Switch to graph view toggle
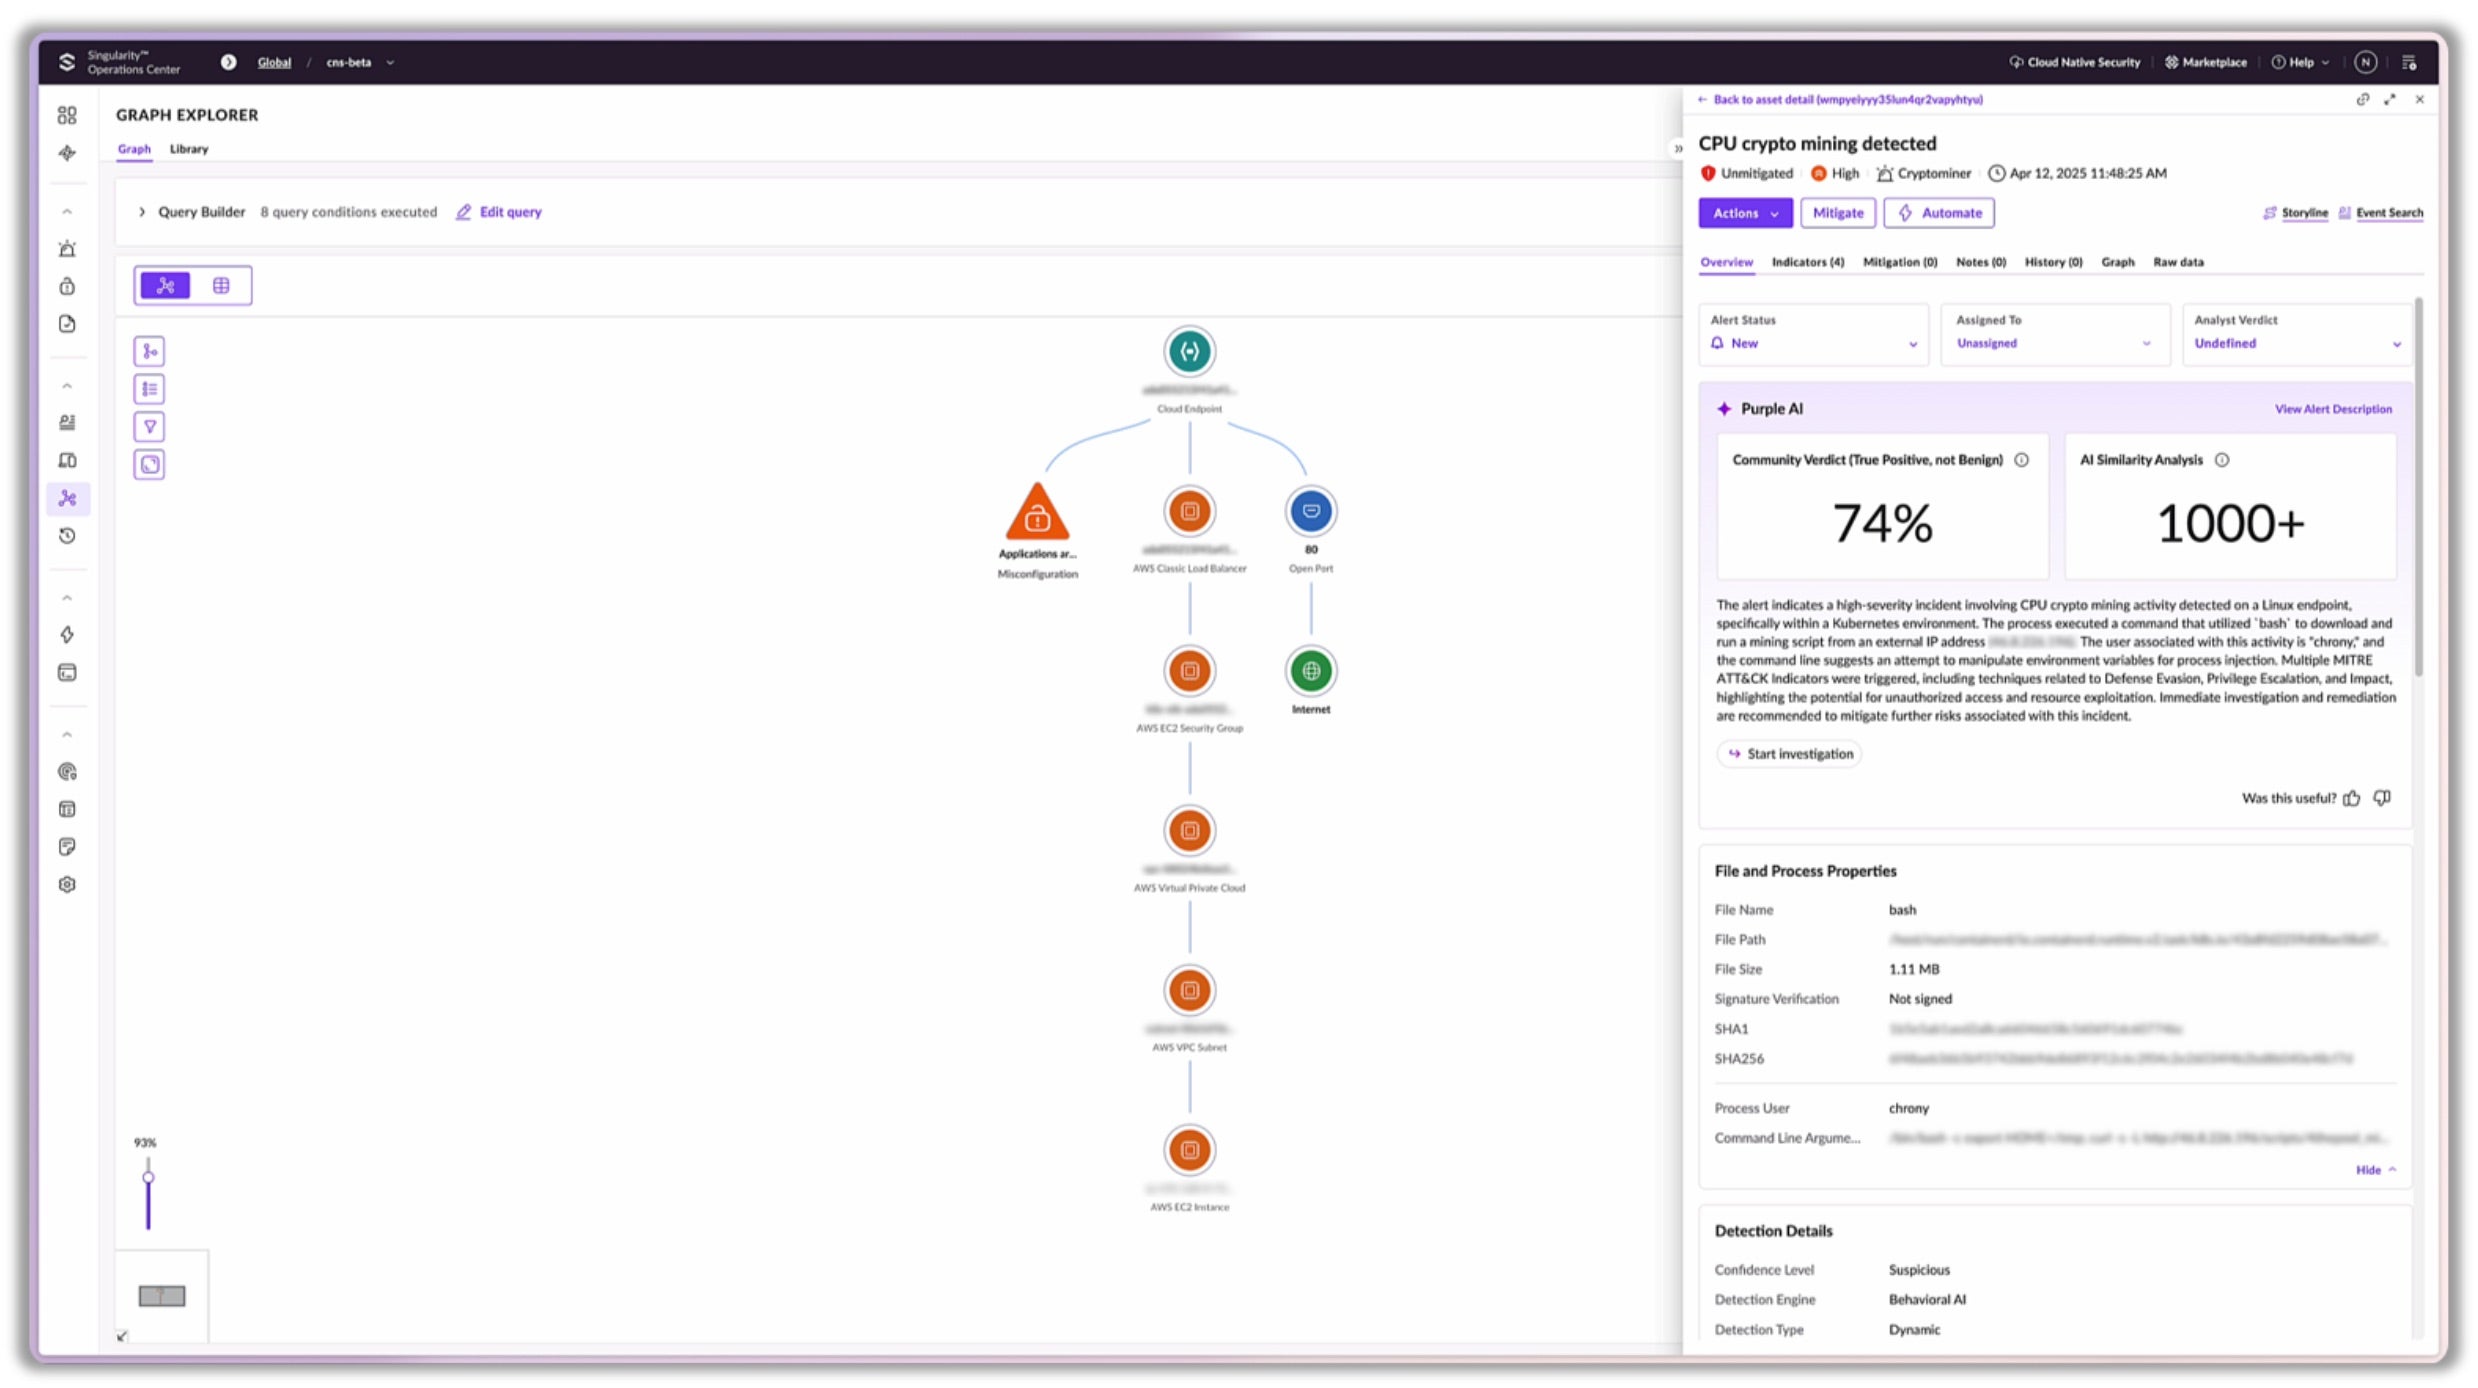 (x=165, y=286)
